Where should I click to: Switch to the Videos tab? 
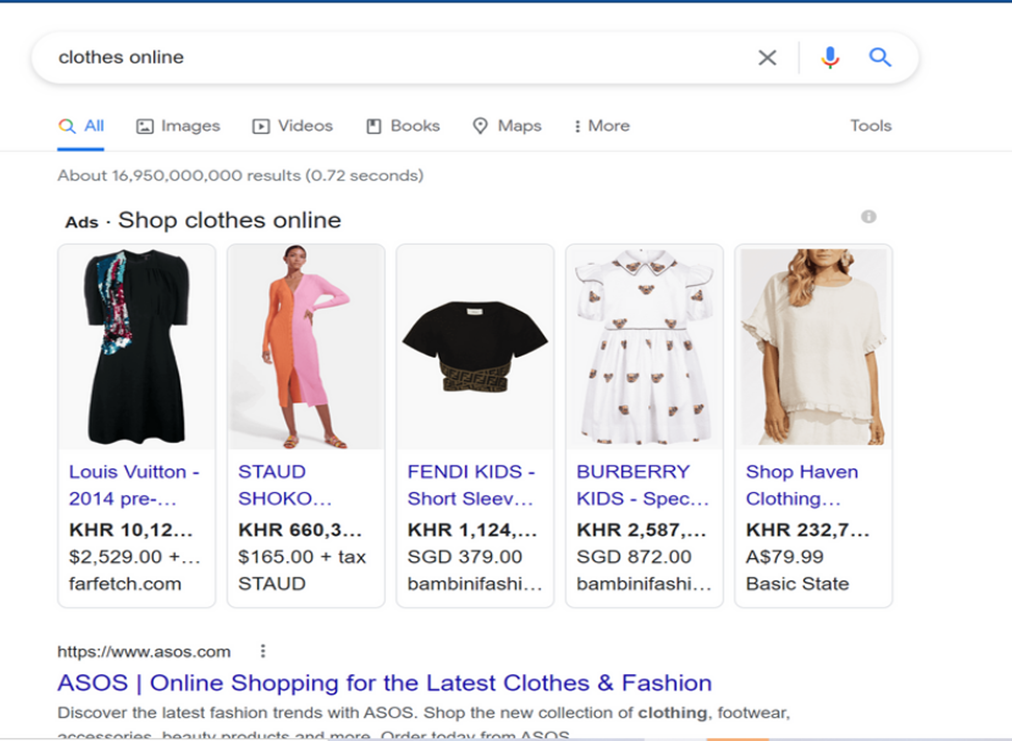[x=293, y=126]
